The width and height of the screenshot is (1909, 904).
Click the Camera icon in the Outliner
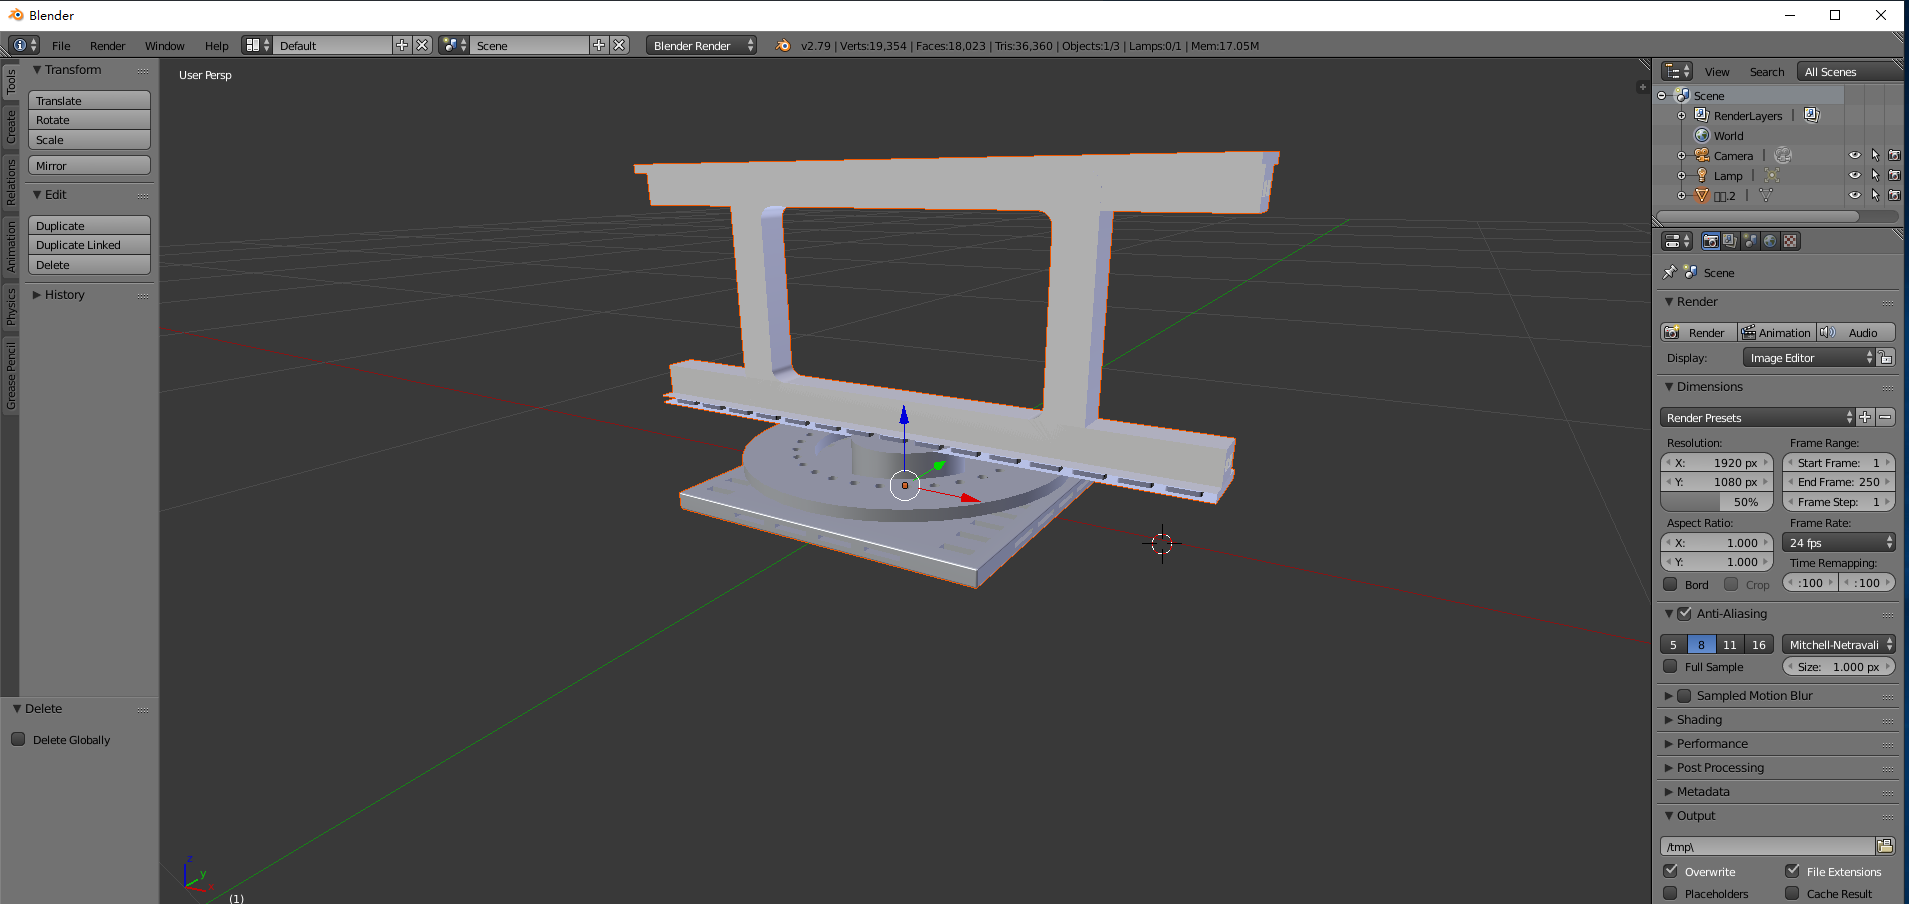coord(1702,156)
